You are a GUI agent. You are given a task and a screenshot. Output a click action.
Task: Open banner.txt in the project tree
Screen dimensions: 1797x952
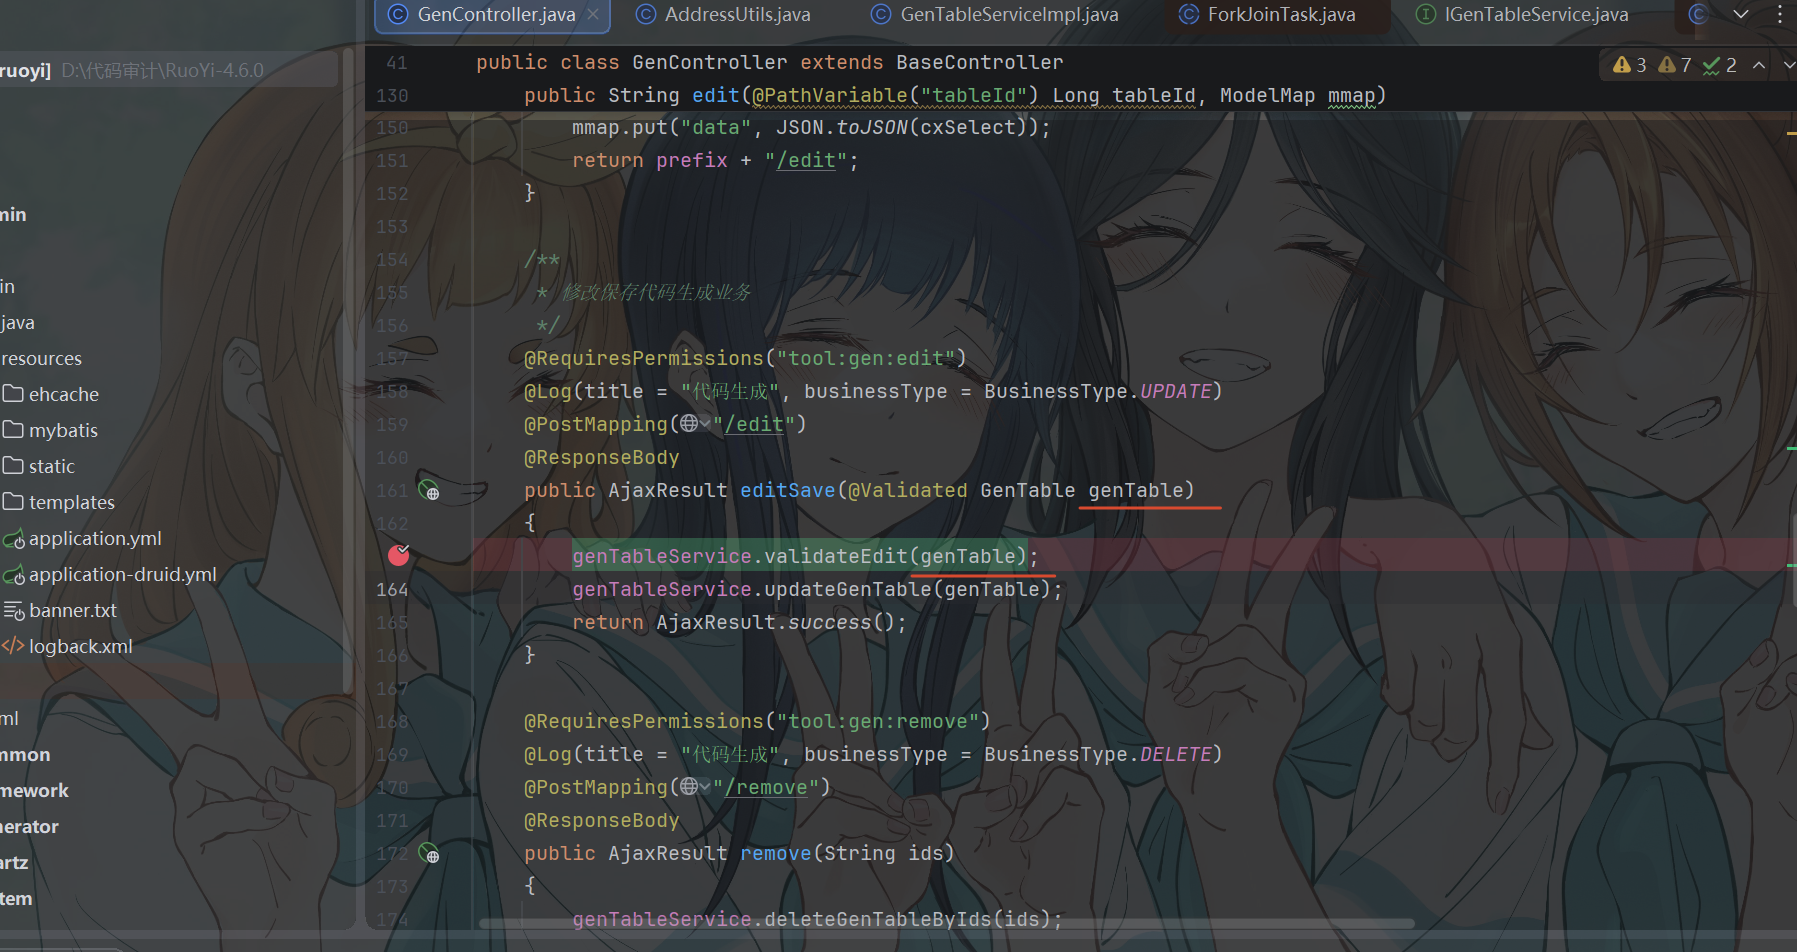click(x=60, y=610)
